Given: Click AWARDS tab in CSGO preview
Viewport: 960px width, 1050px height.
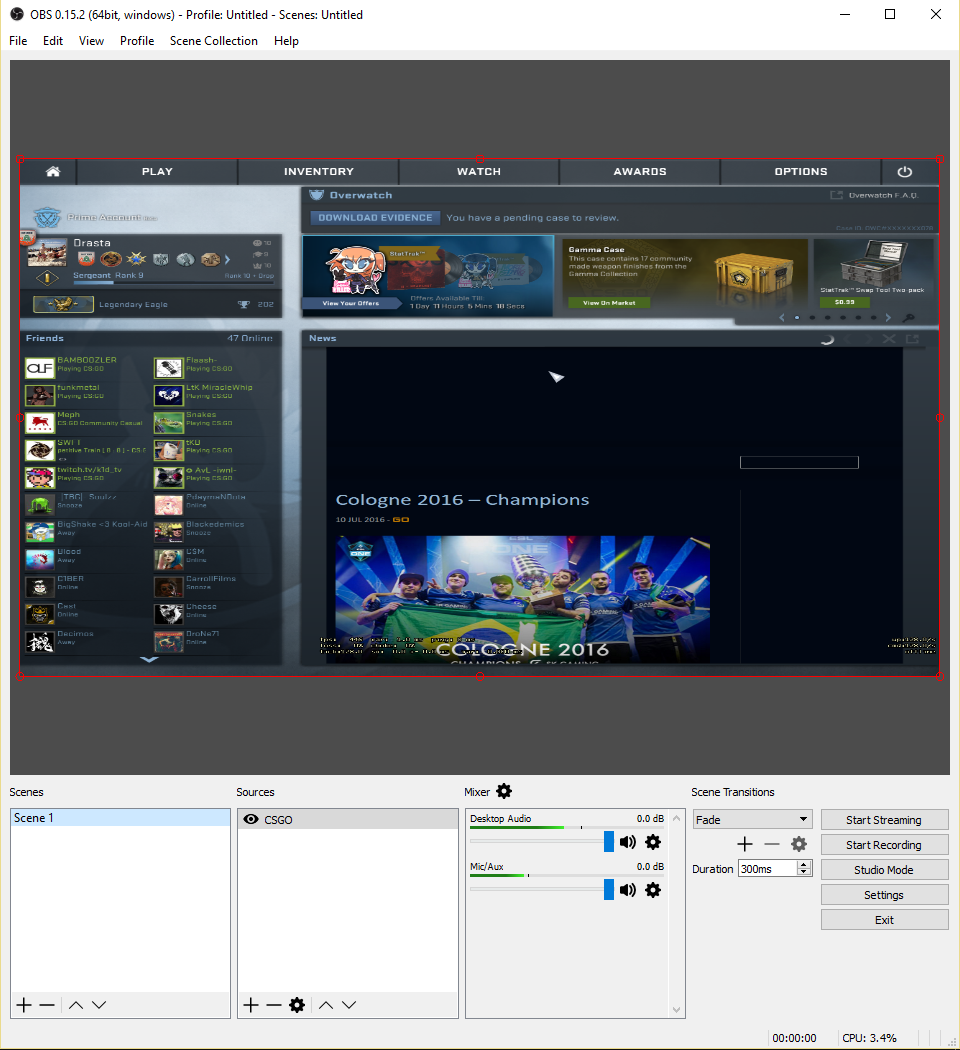Looking at the screenshot, I should (640, 171).
